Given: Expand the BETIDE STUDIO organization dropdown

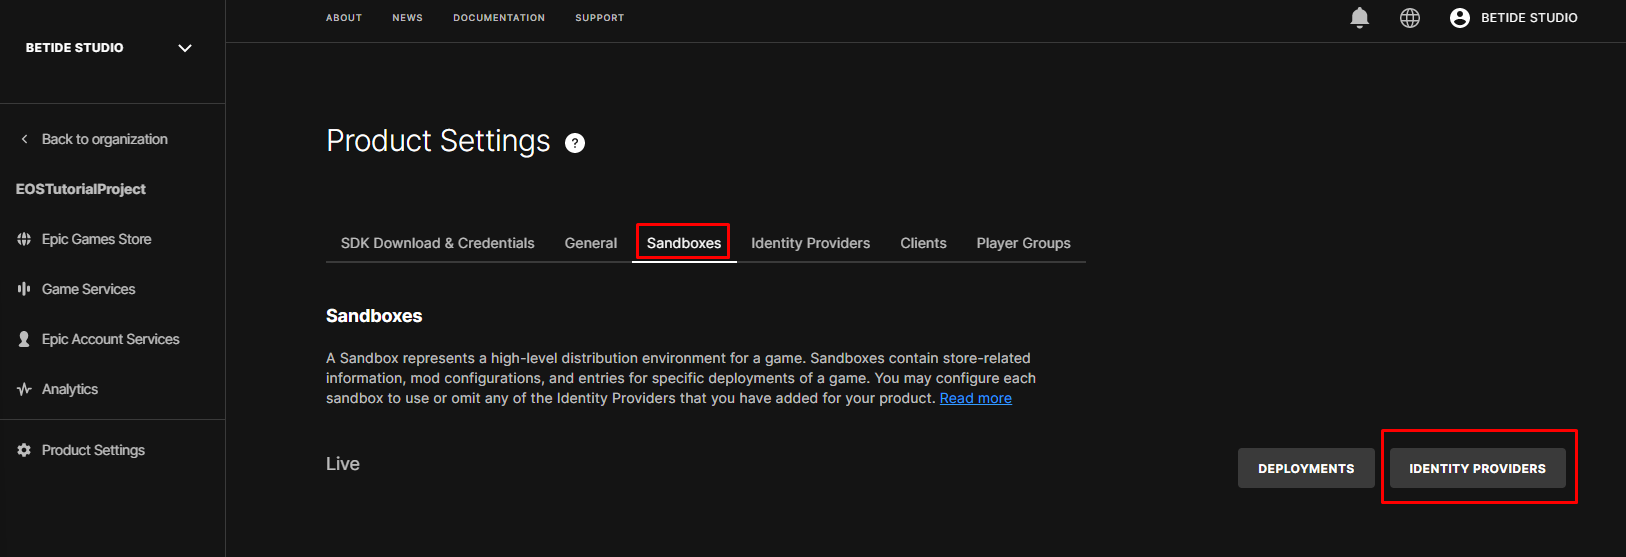Looking at the screenshot, I should [185, 48].
